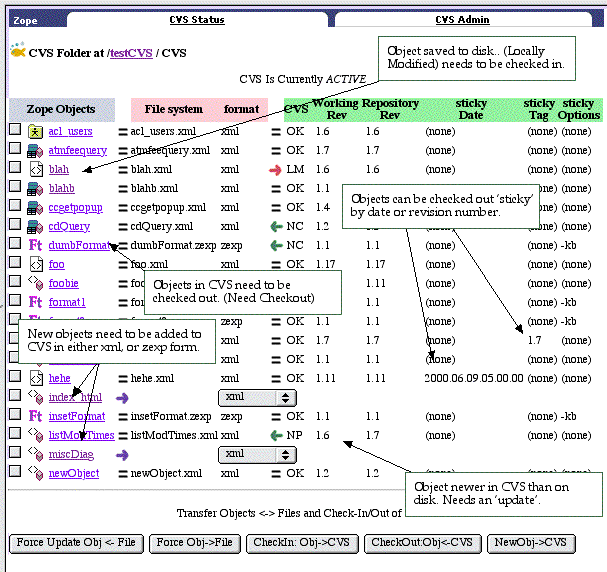The height and width of the screenshot is (572, 607).
Task: Check the acl_users checkbox
Action: pos(15,129)
